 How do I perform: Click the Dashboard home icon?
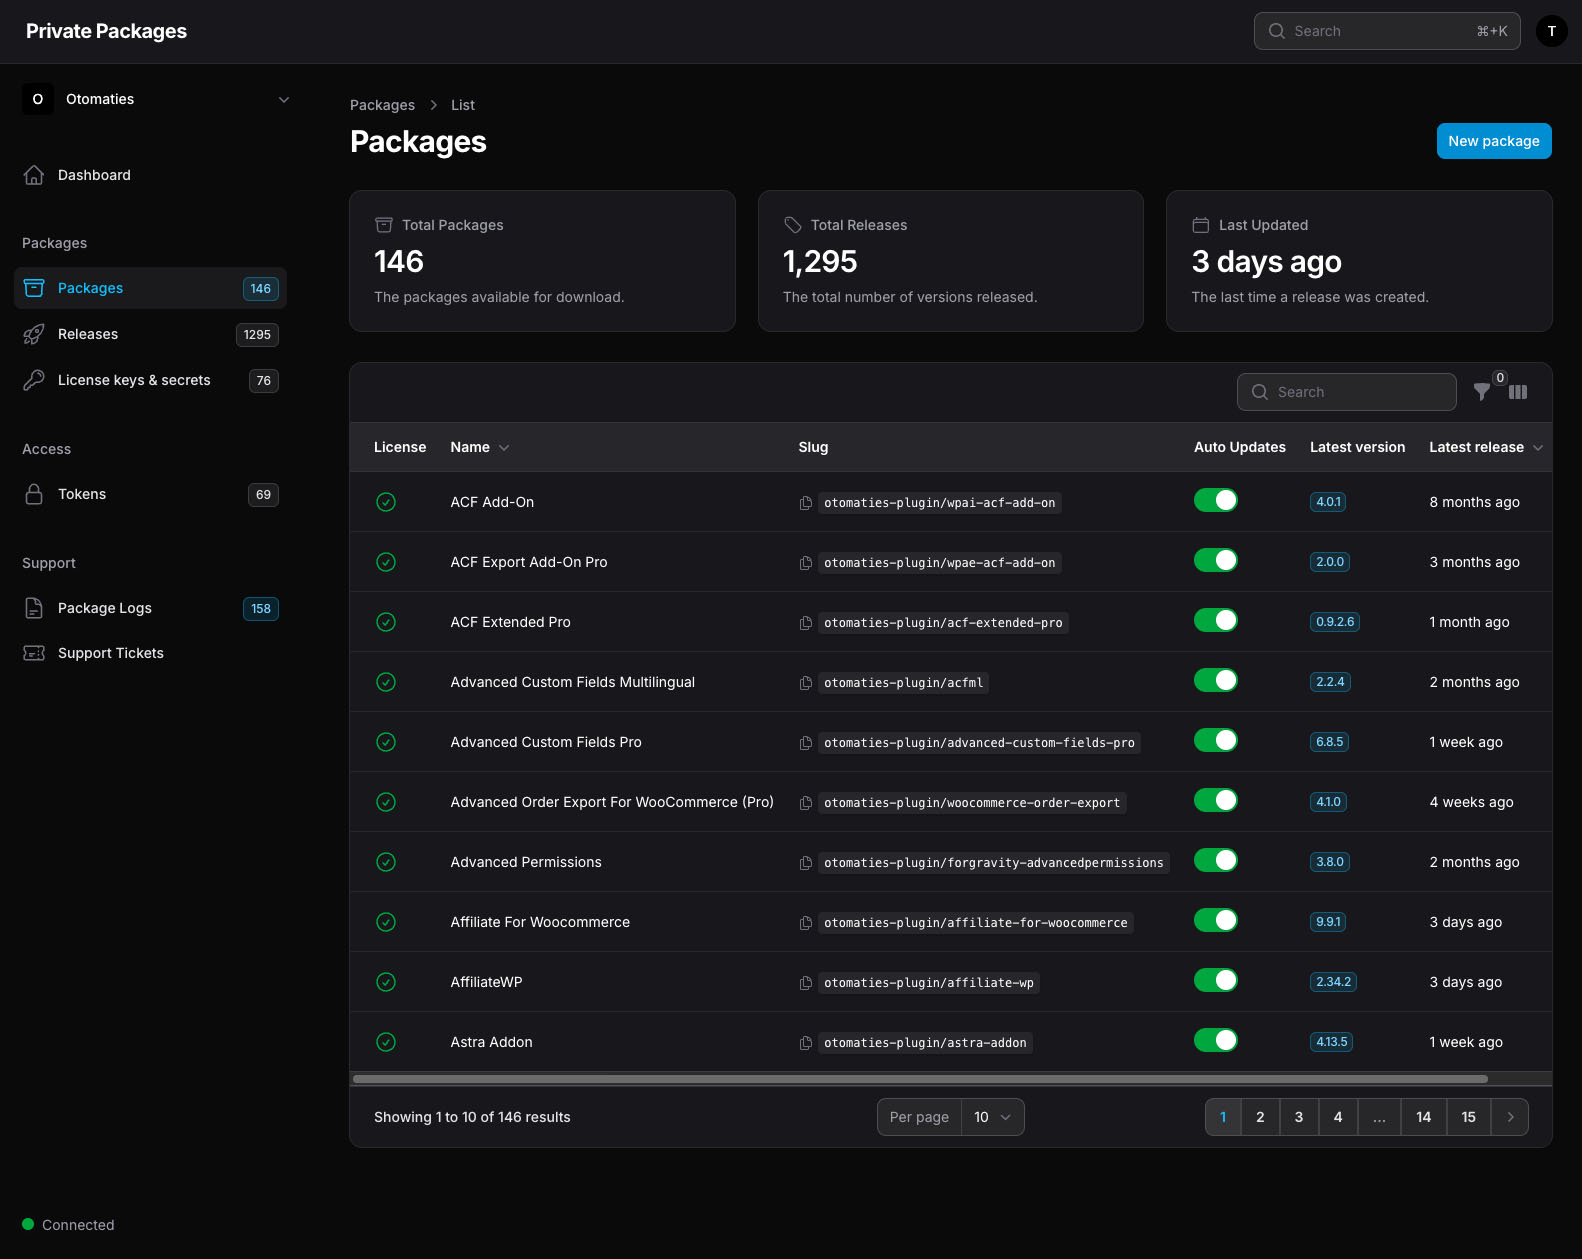tap(34, 175)
